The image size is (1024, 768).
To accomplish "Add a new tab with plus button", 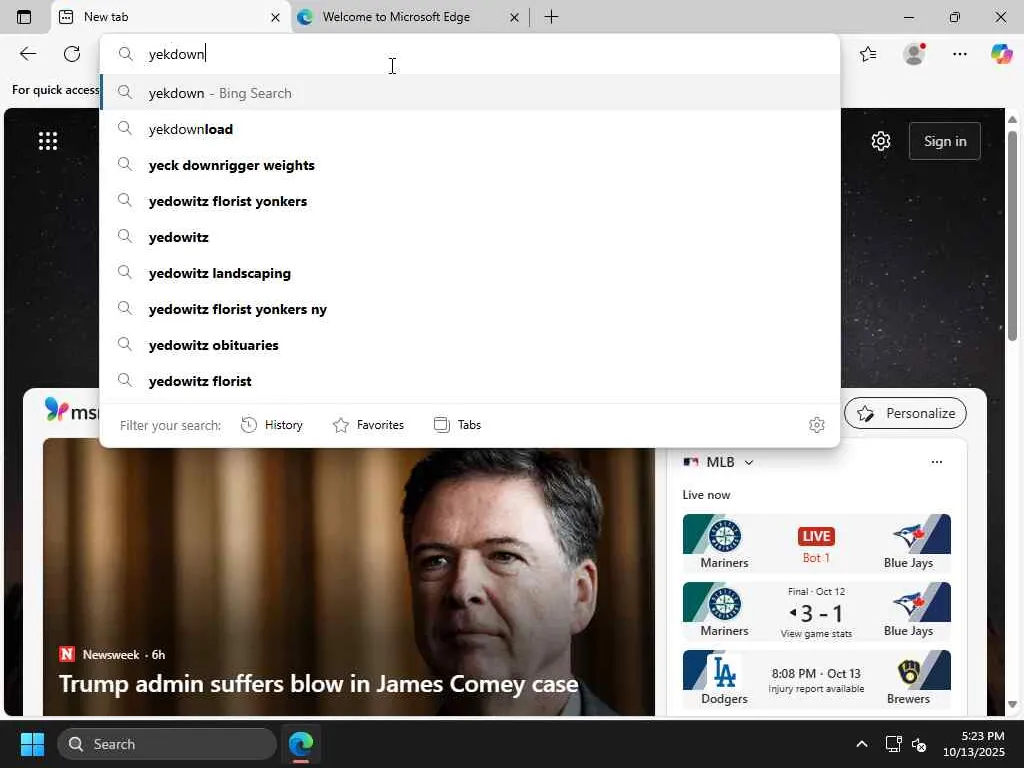I will 551,17.
